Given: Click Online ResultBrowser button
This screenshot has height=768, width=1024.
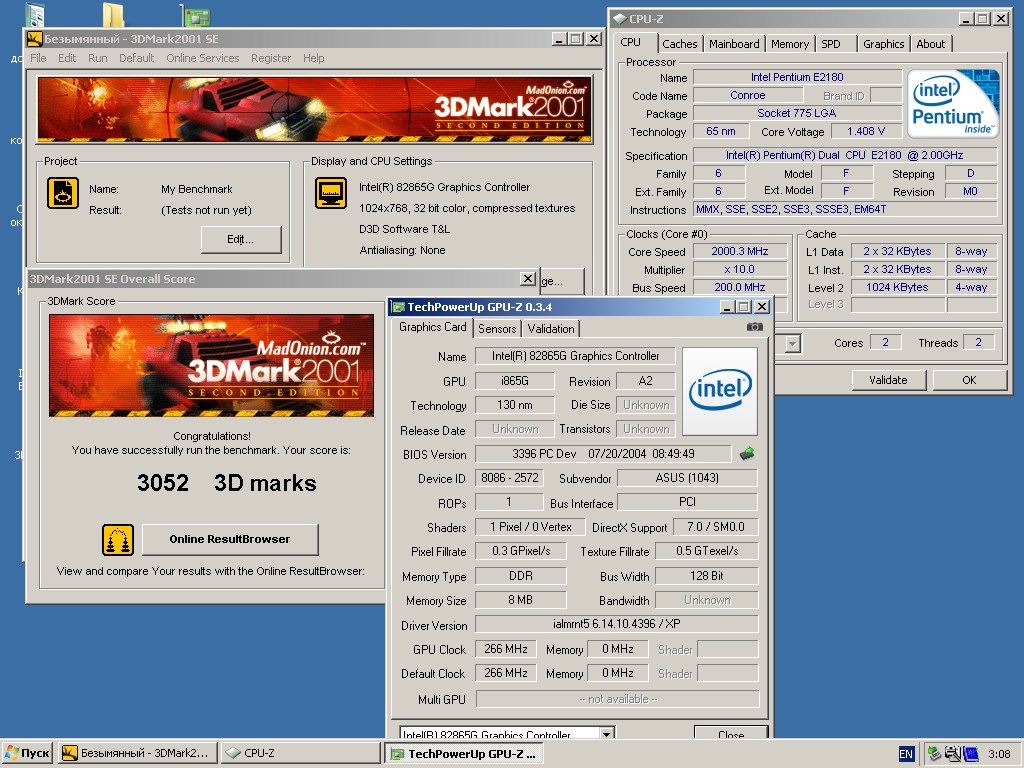Looking at the screenshot, I should pos(230,539).
